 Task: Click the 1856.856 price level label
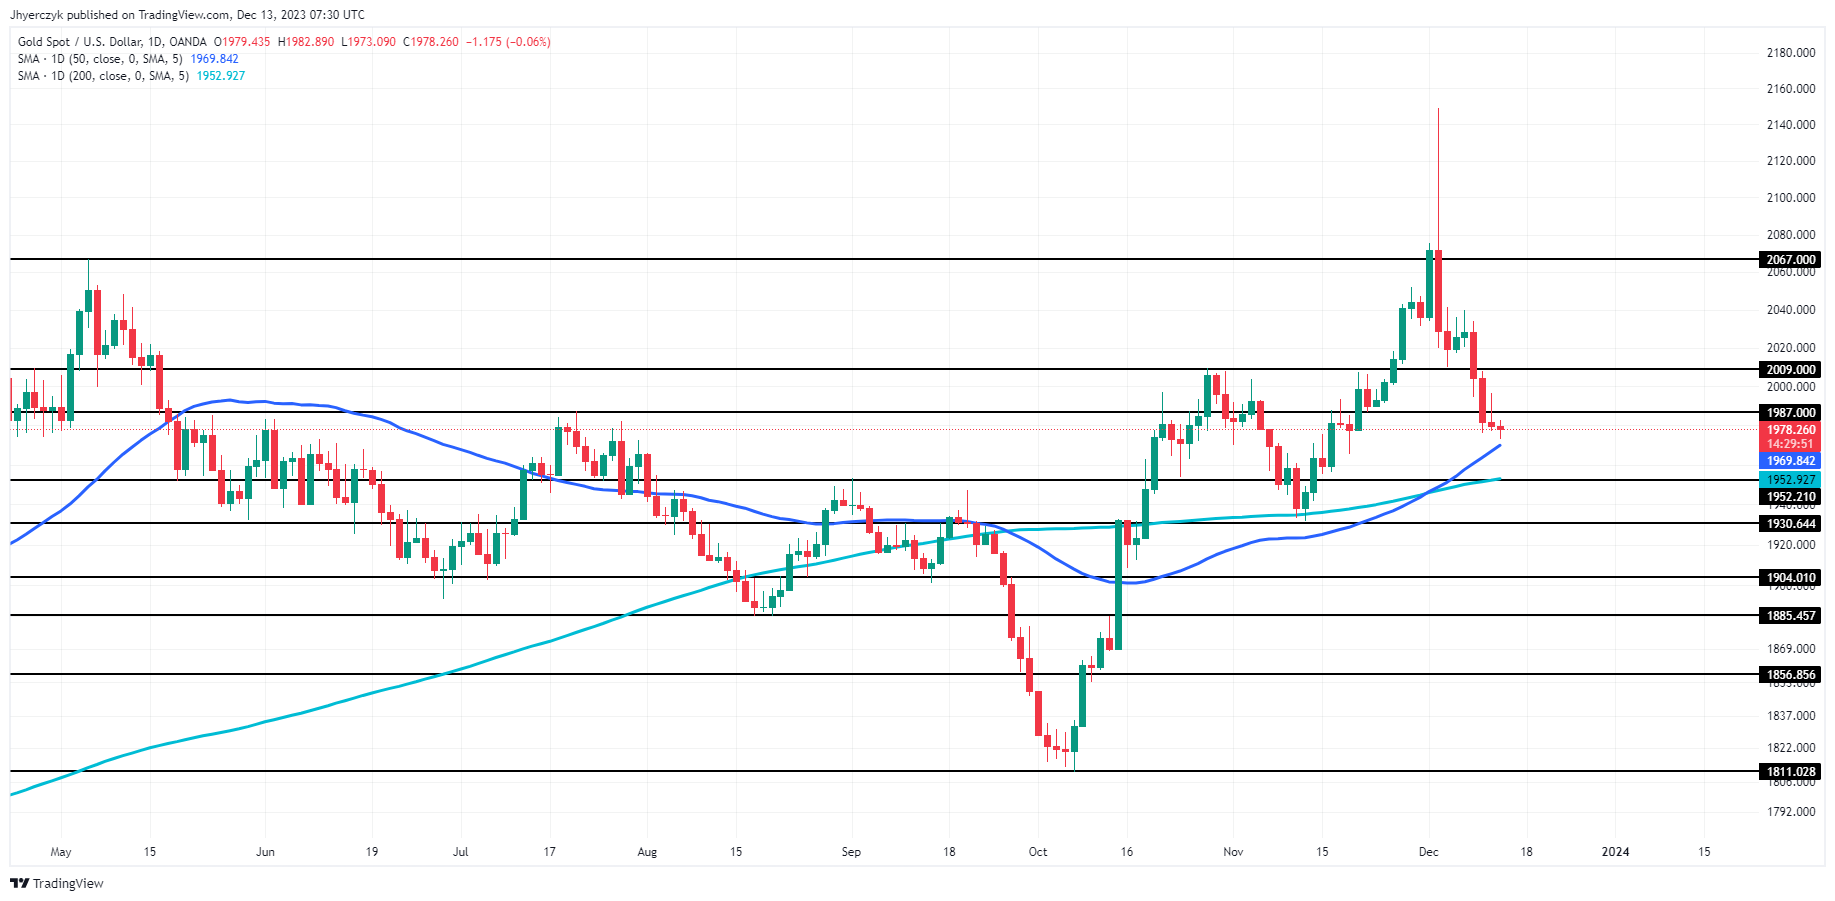pyautogui.click(x=1790, y=675)
